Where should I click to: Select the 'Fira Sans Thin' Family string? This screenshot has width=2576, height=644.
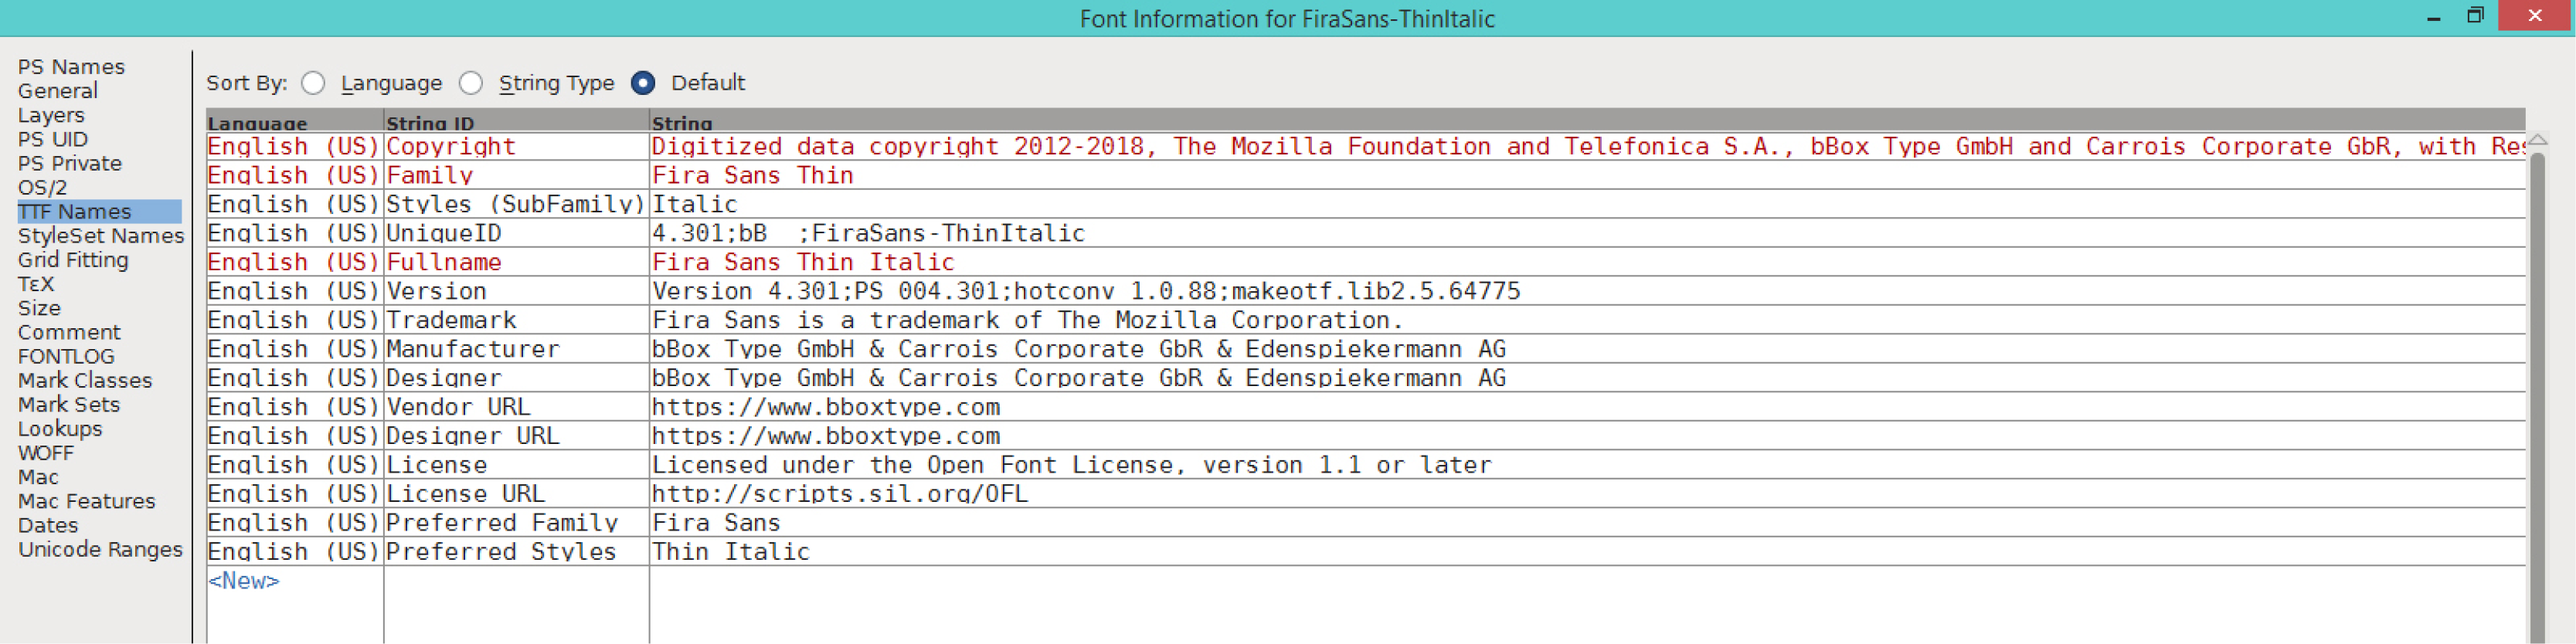click(752, 176)
